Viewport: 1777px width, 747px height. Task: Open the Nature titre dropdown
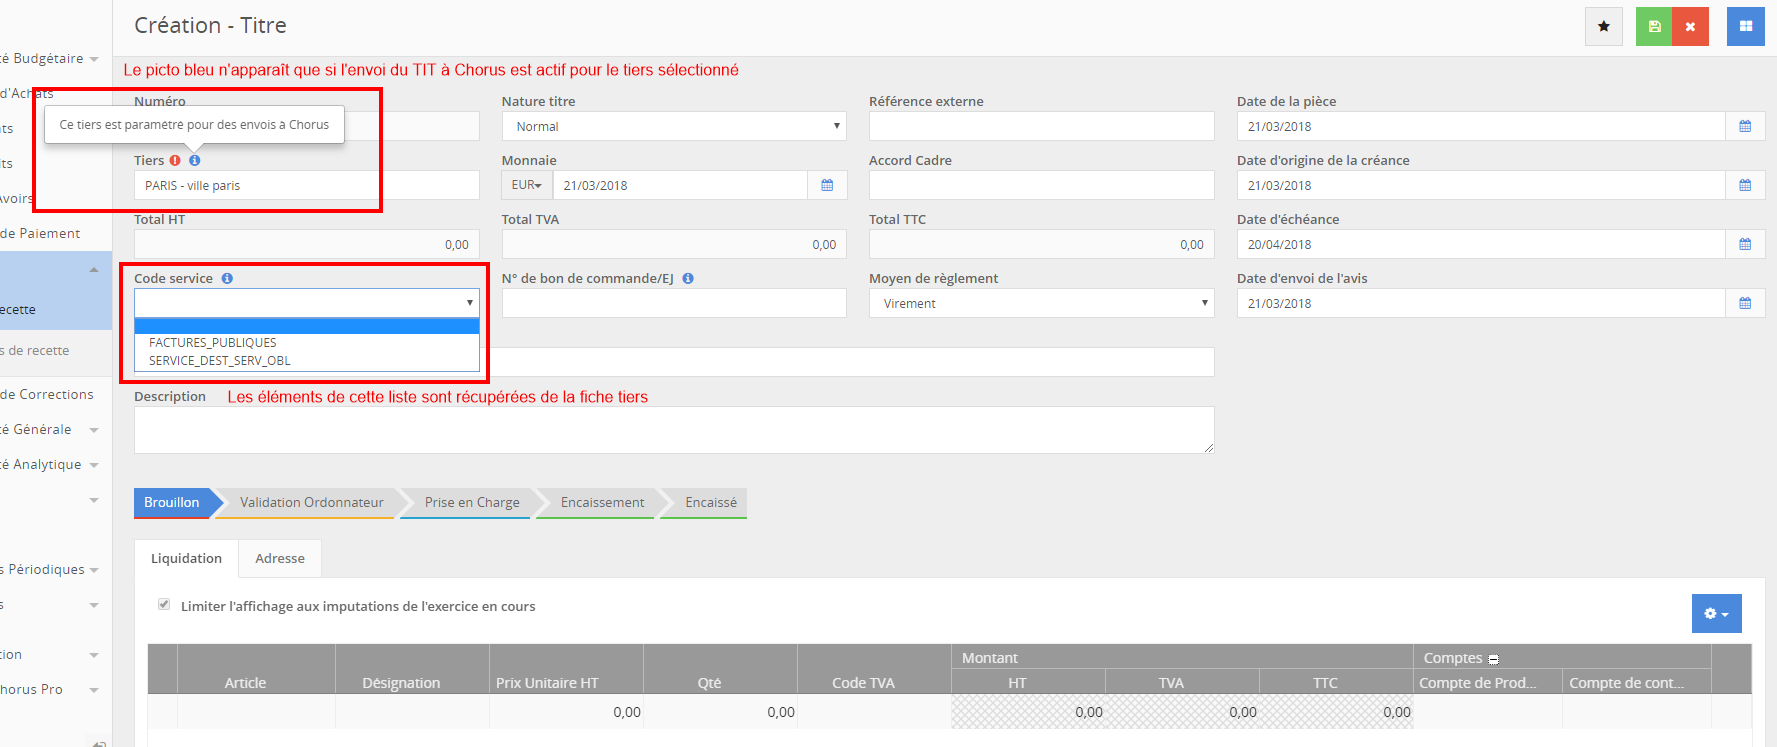tap(673, 127)
